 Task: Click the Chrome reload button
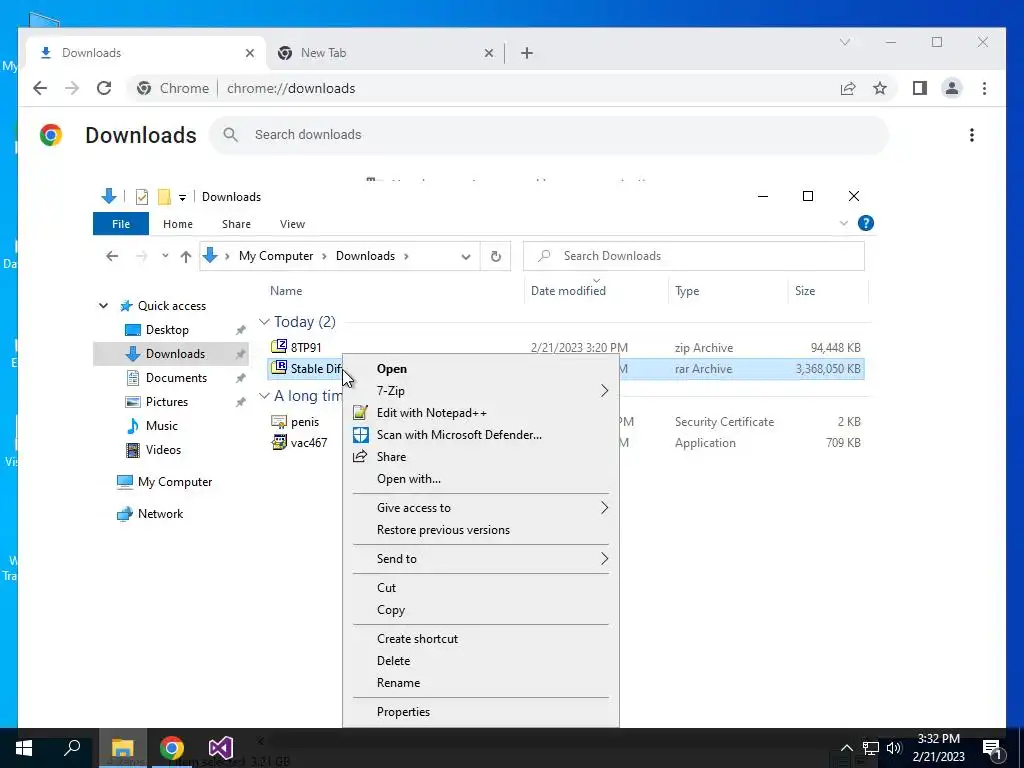pos(104,88)
